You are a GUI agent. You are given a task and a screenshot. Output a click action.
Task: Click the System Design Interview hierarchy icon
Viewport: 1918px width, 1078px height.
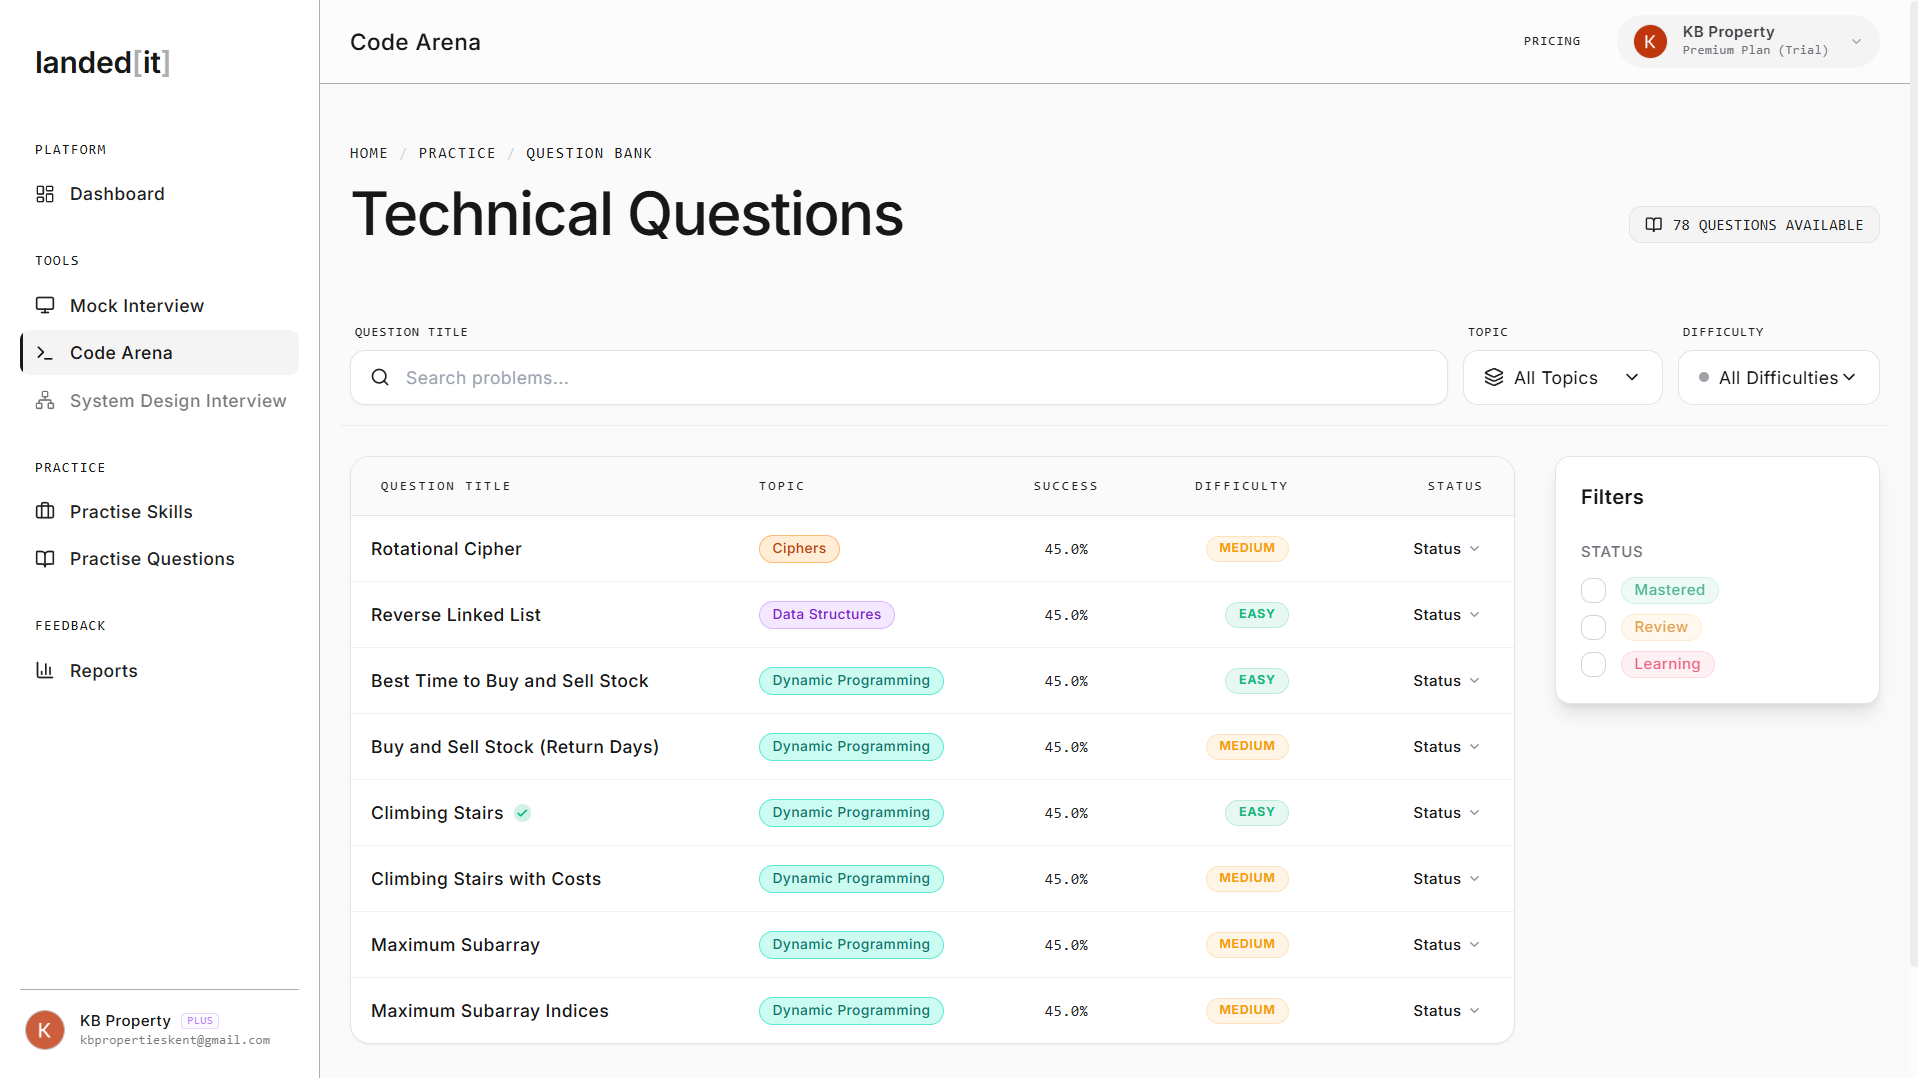(45, 400)
